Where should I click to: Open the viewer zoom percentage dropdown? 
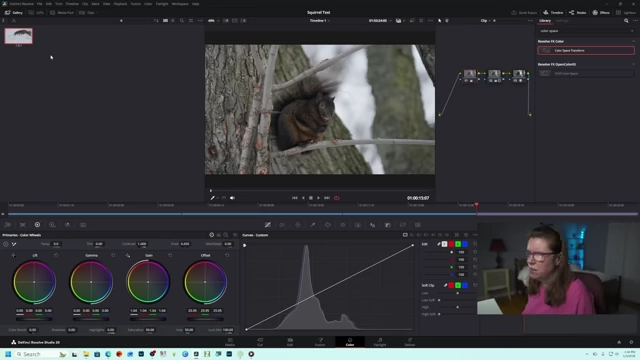[x=213, y=20]
